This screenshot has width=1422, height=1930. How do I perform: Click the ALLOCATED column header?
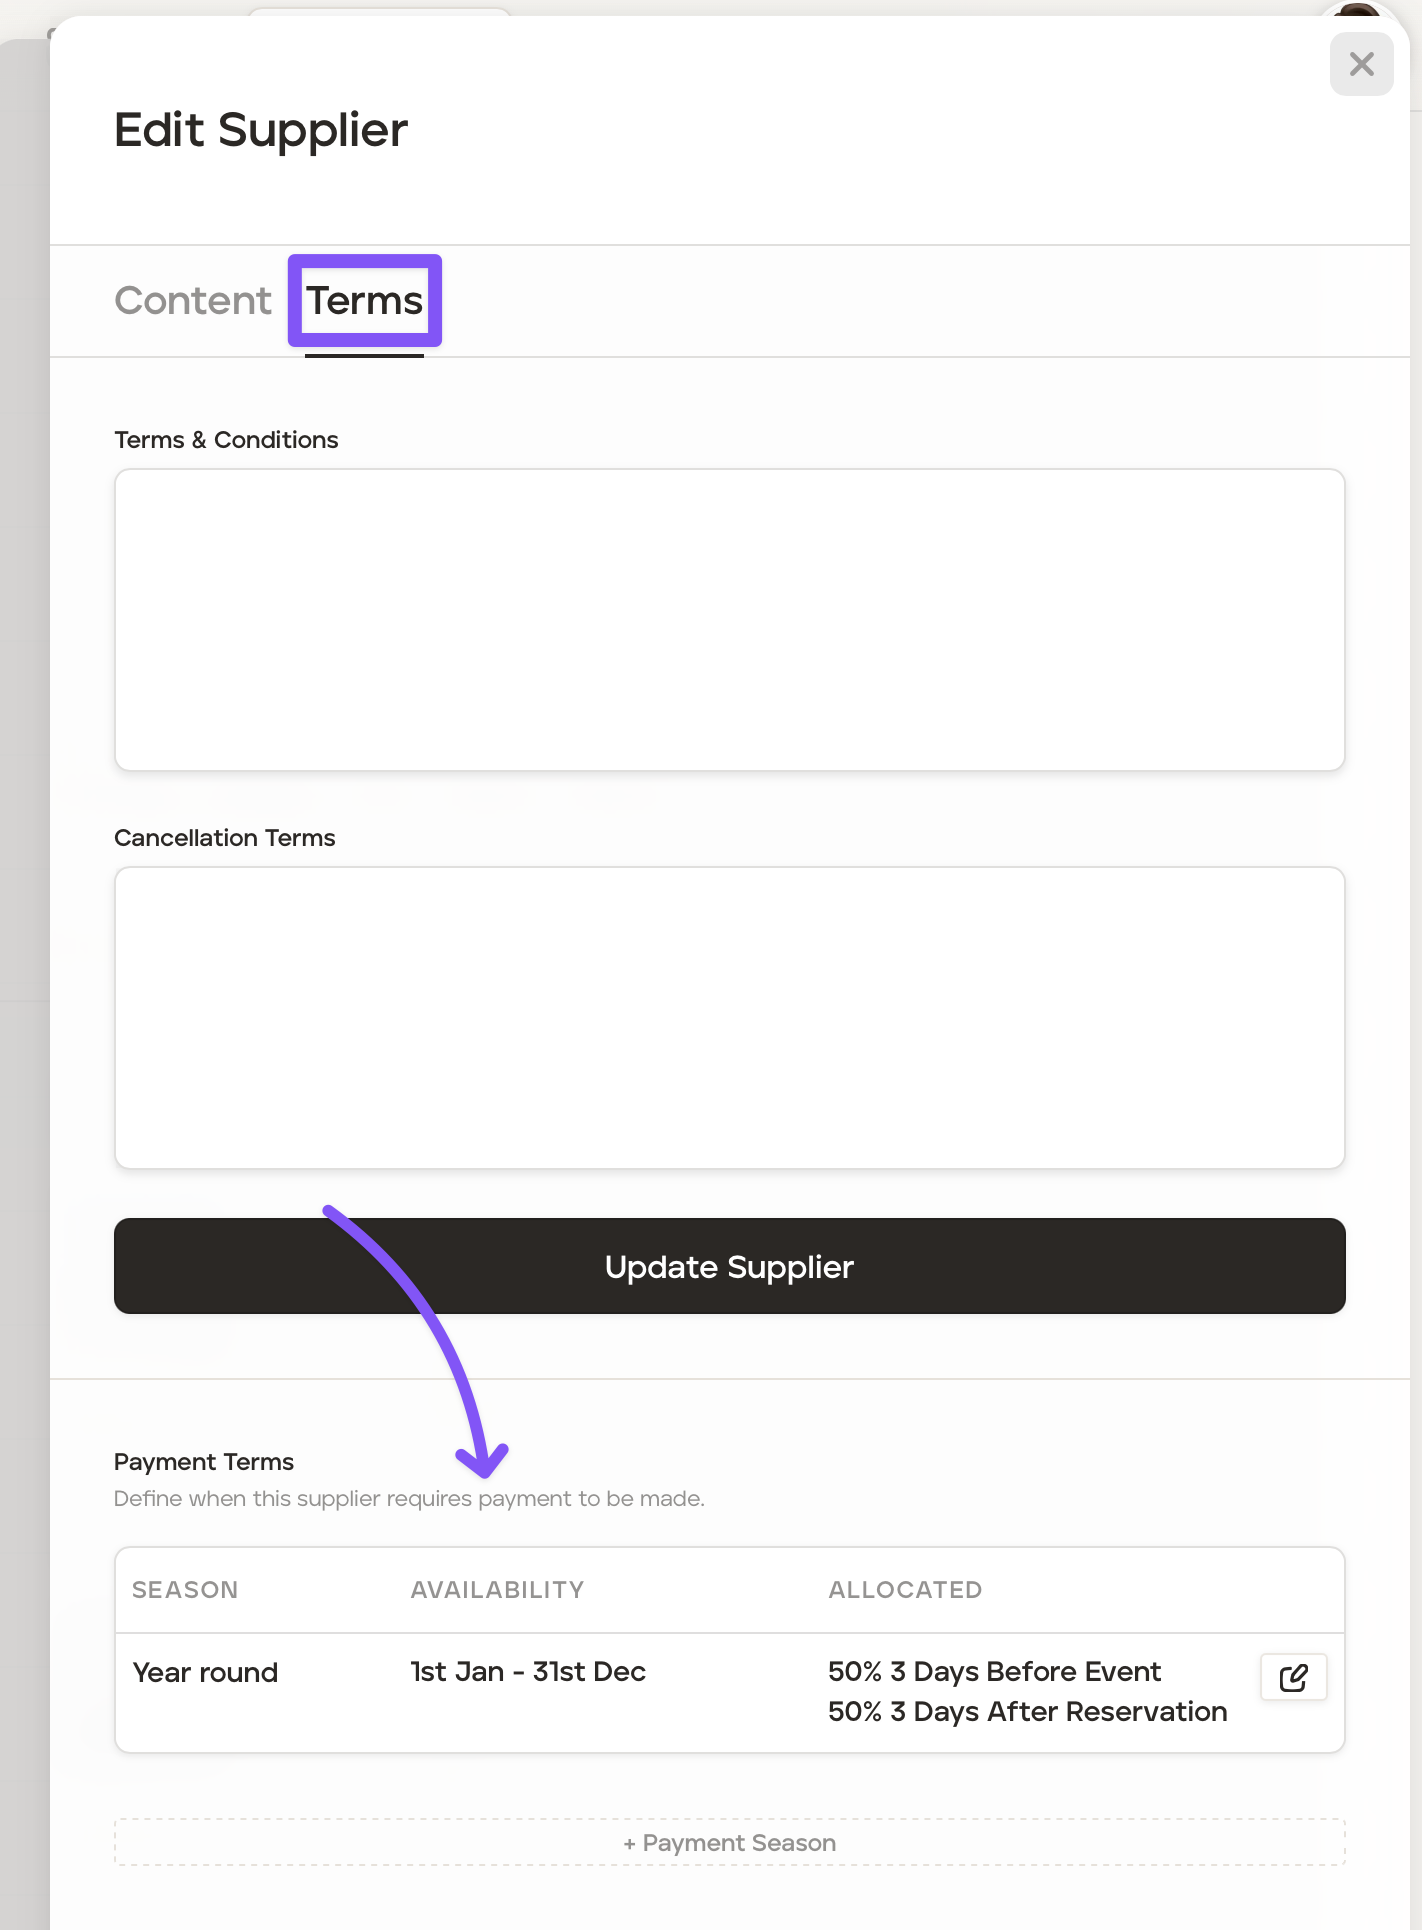pos(905,1590)
